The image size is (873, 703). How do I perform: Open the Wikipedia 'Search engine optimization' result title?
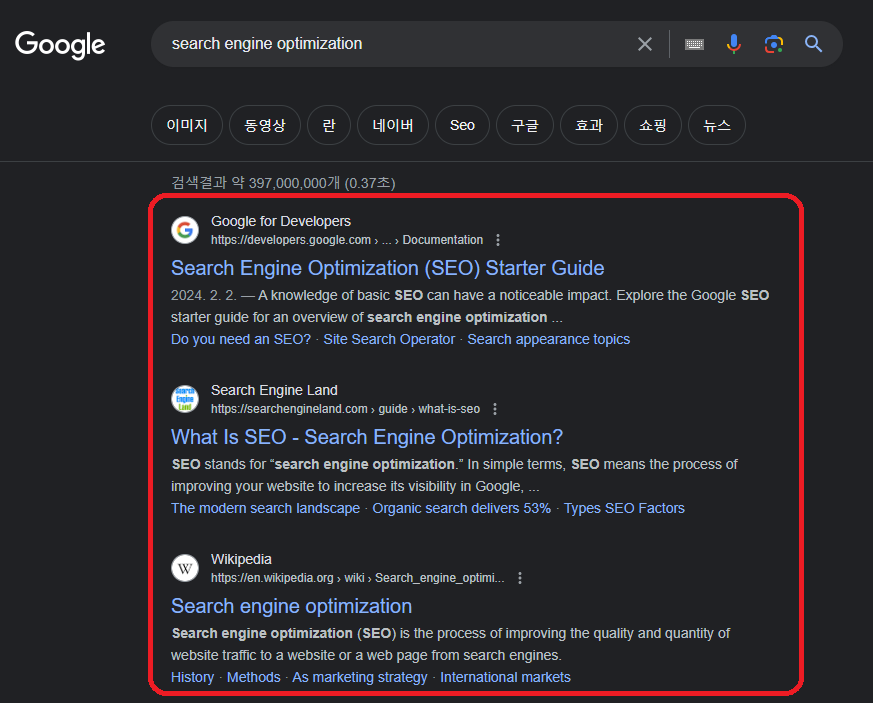[x=292, y=606]
